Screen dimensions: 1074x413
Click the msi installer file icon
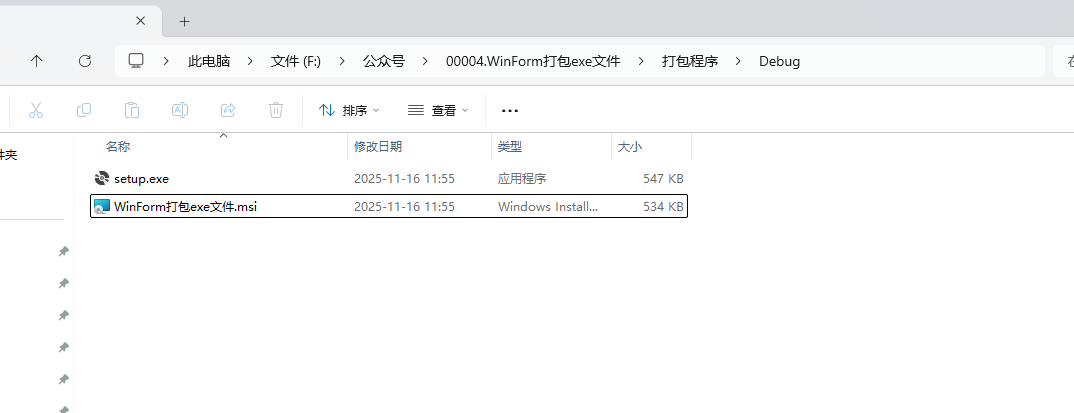101,206
